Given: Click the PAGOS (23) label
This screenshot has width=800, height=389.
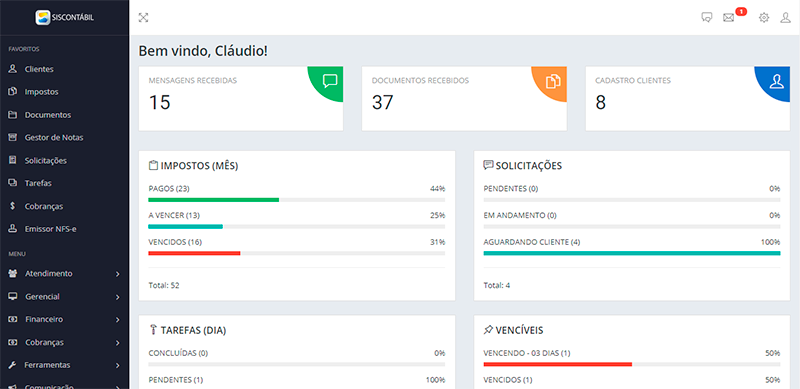Looking at the screenshot, I should click(x=169, y=189).
